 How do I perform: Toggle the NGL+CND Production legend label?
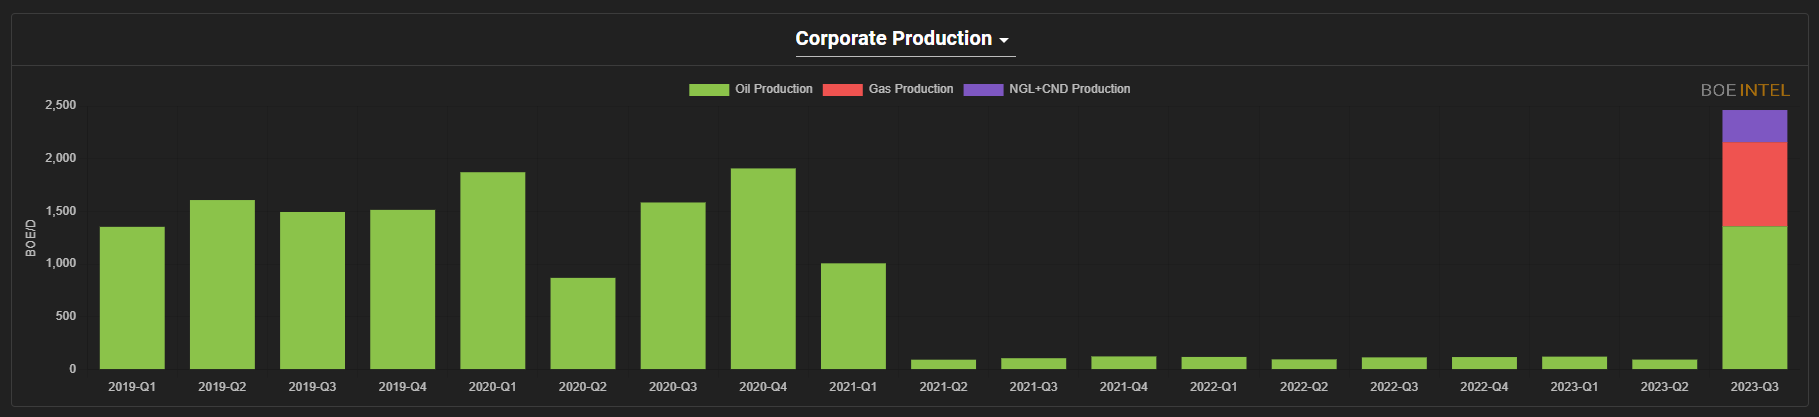point(1069,89)
